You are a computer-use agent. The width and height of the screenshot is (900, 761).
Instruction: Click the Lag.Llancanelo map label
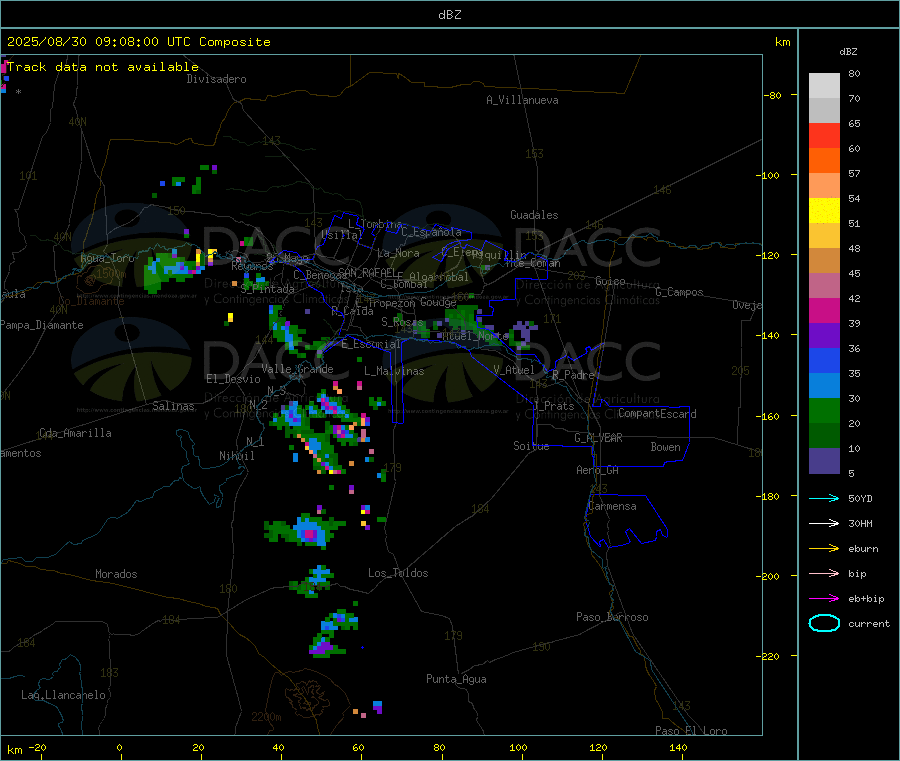coord(63,695)
